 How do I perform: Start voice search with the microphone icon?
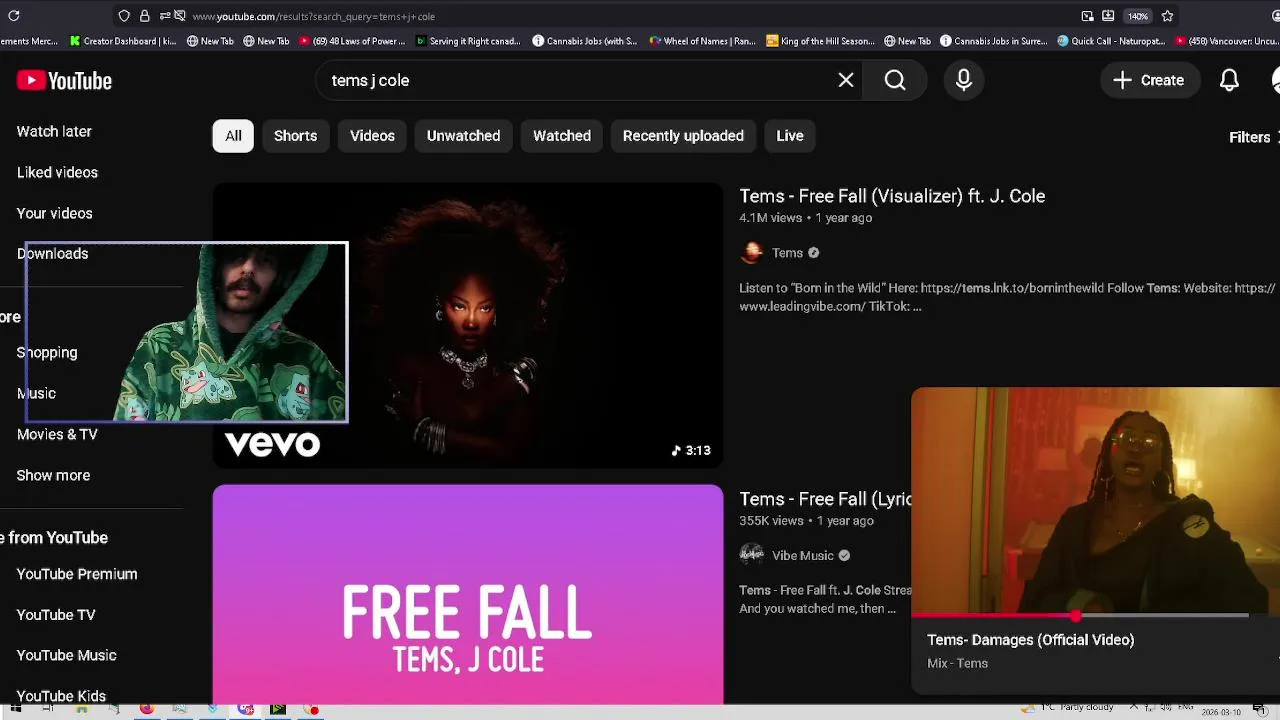click(964, 80)
